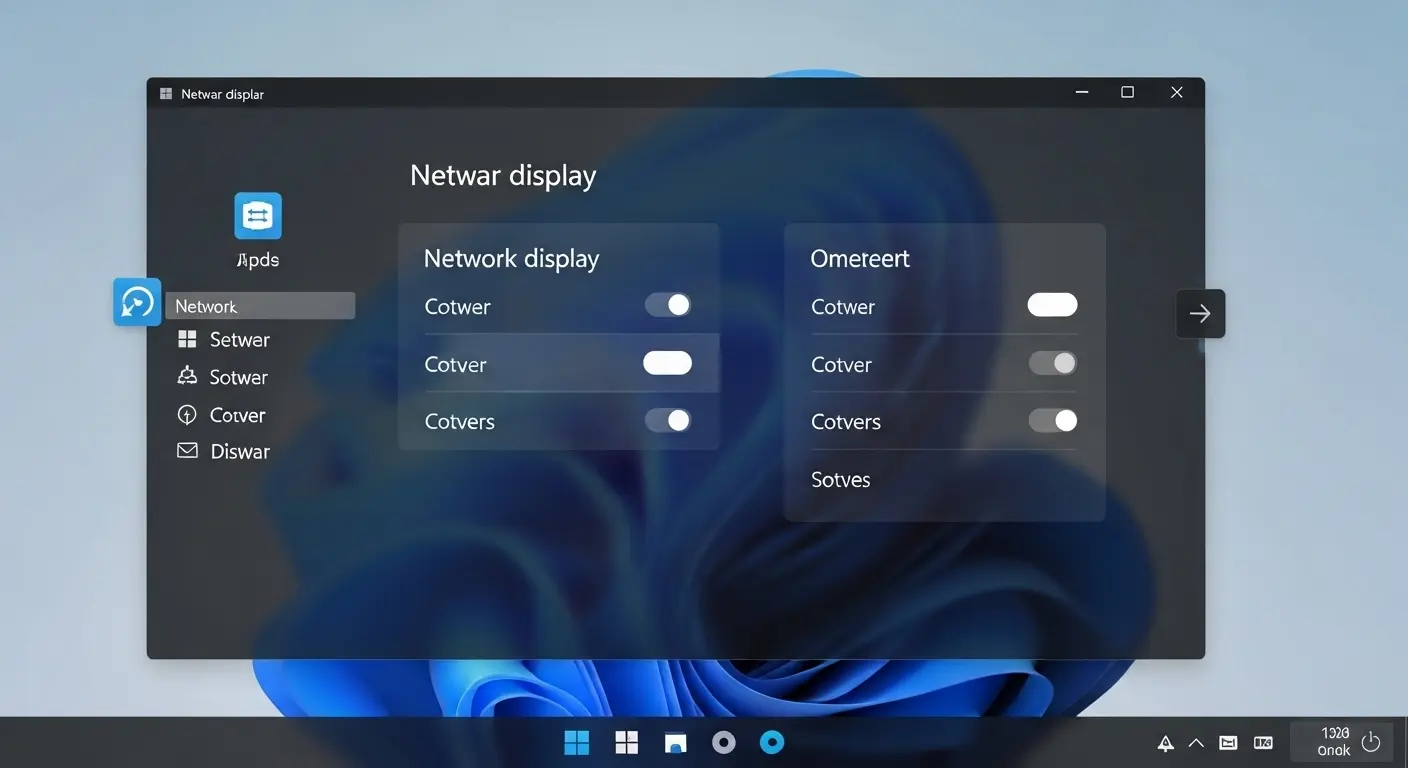This screenshot has width=1408, height=768.
Task: Click the blue circle taskbar icon
Action: click(x=772, y=742)
